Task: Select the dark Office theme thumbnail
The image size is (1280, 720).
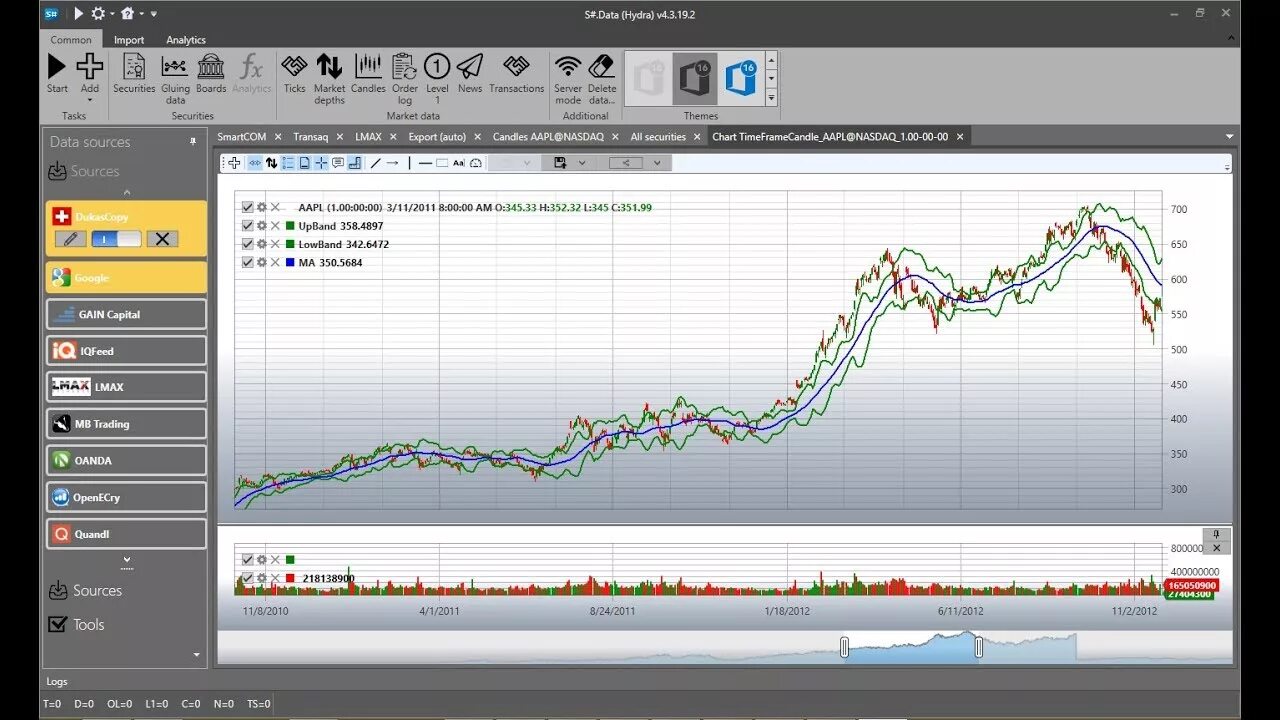Action: [695, 78]
